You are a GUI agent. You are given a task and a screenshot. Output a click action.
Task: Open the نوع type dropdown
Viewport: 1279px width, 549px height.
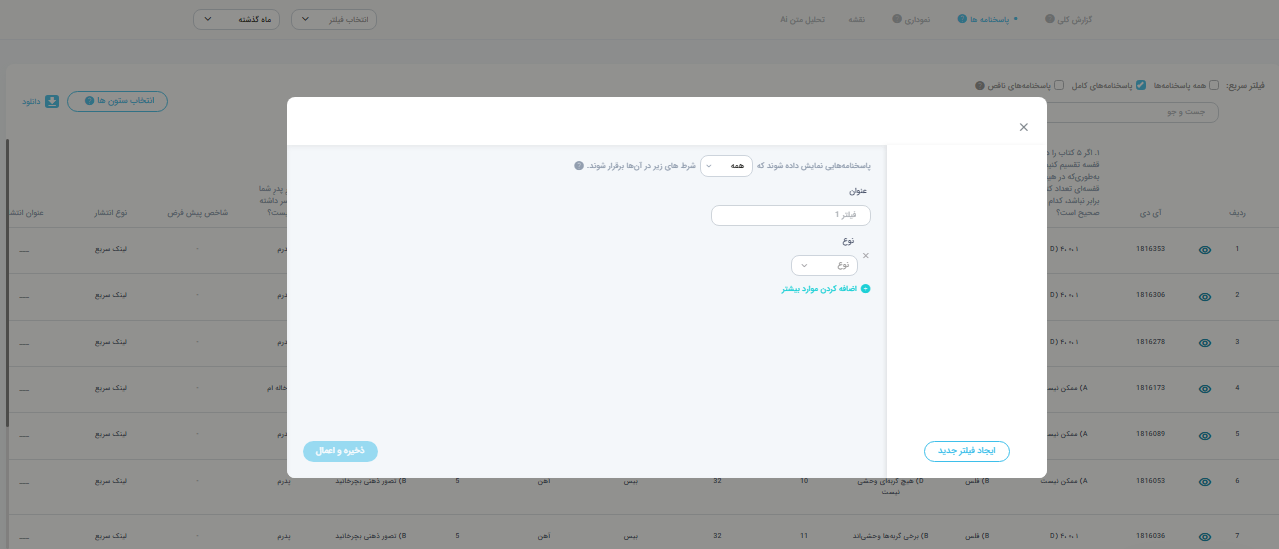pyautogui.click(x=824, y=265)
